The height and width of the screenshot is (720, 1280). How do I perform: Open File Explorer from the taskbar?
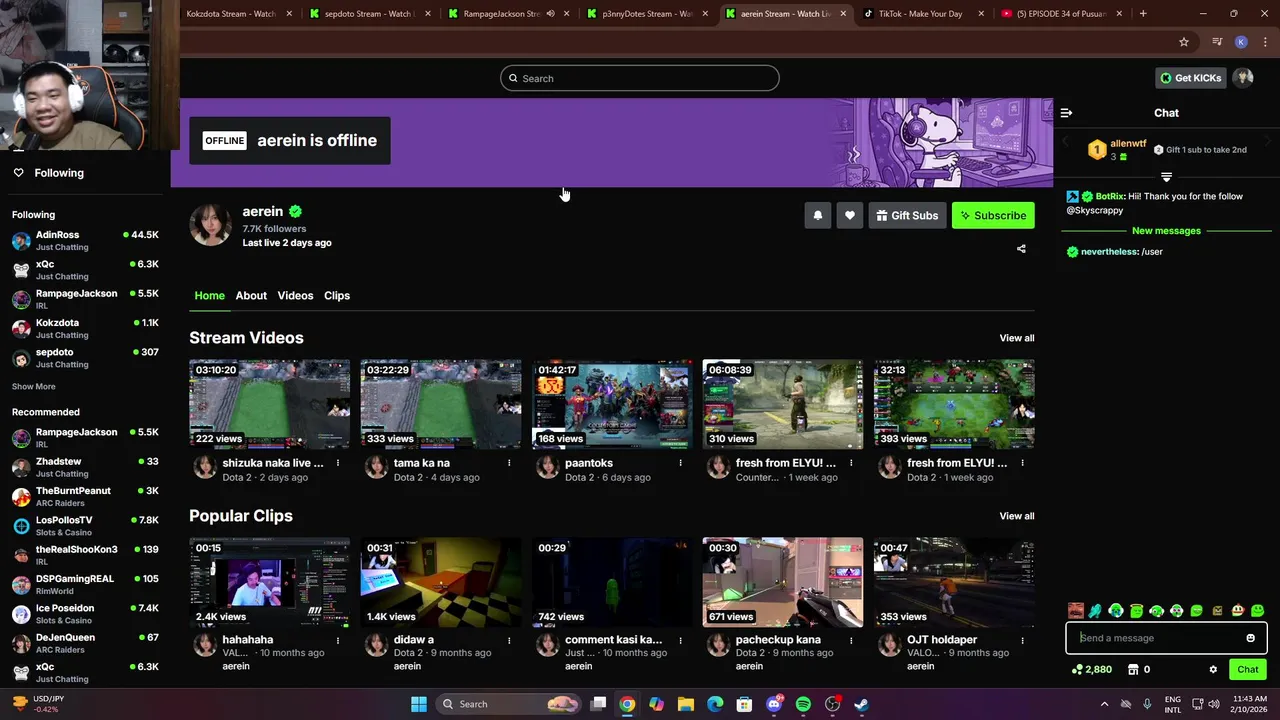point(686,704)
